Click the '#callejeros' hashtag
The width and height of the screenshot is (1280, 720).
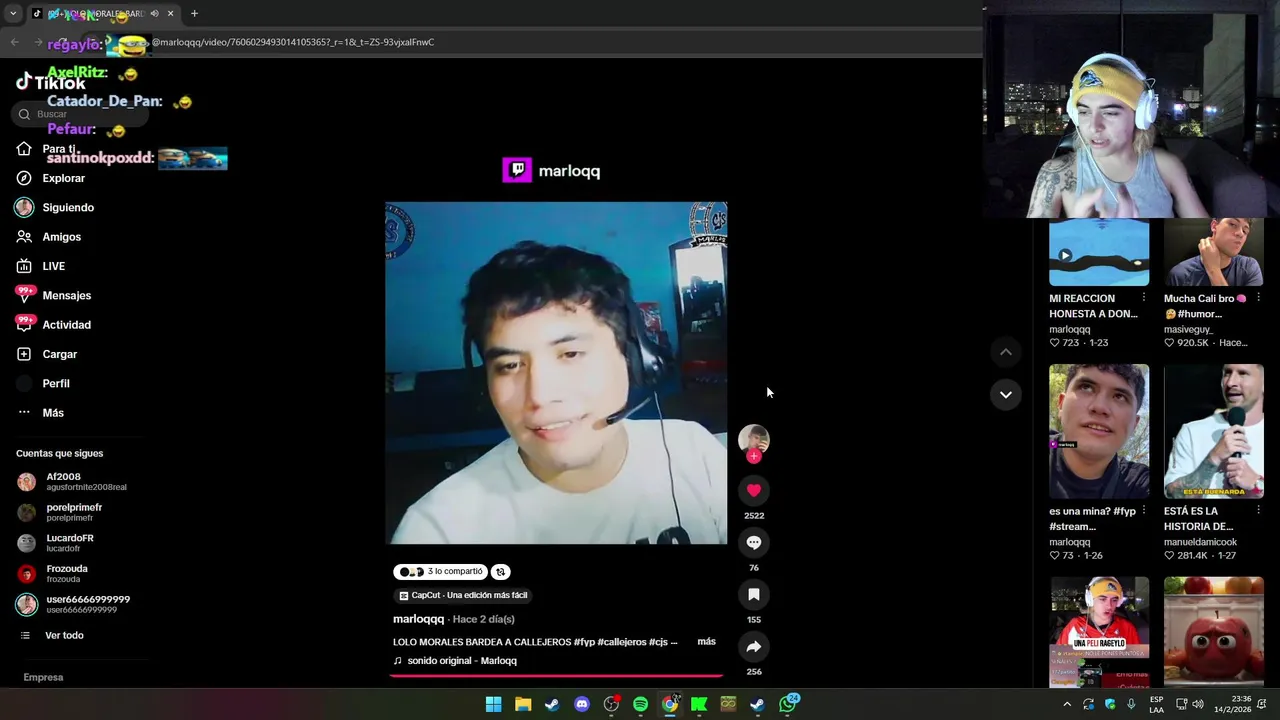pos(621,642)
